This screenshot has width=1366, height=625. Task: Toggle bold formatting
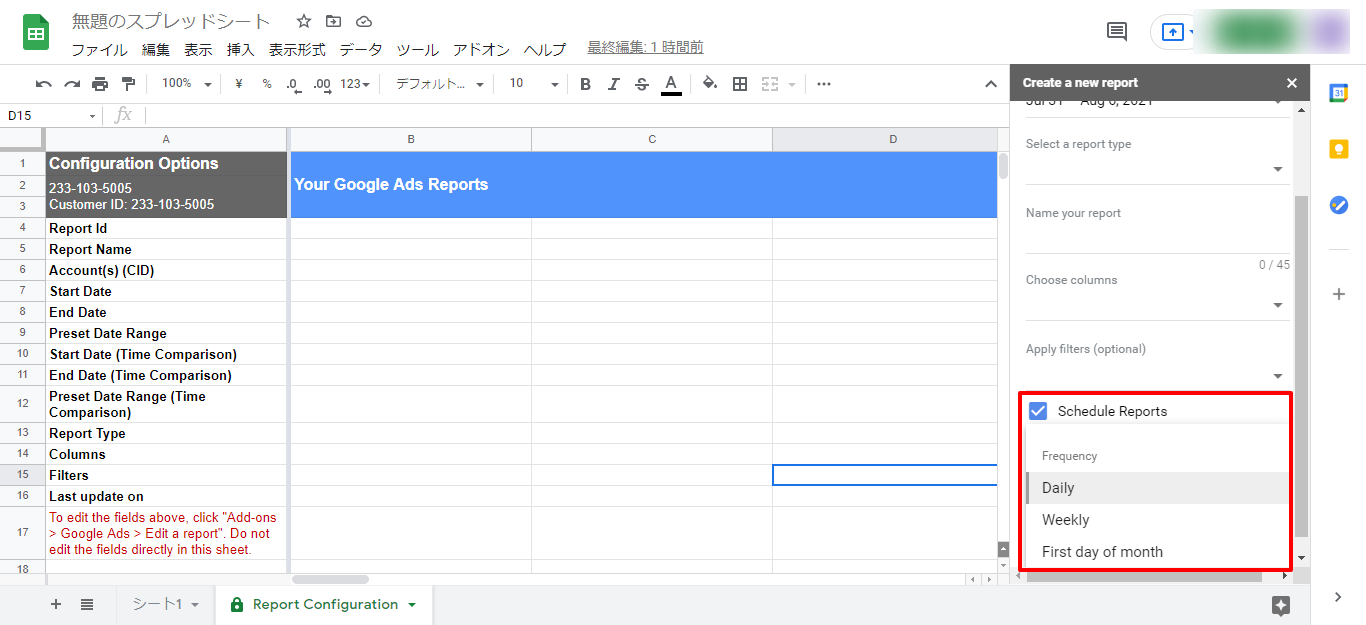click(586, 84)
